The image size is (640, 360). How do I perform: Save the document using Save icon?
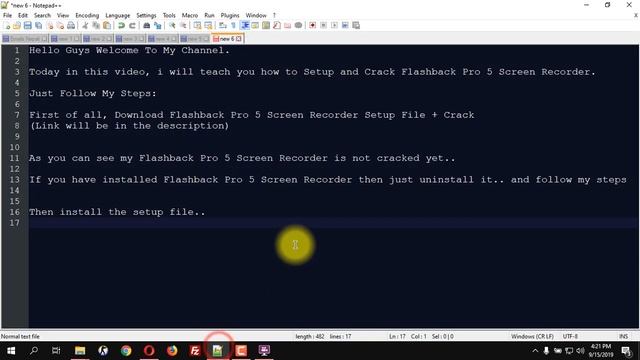pos(28,26)
